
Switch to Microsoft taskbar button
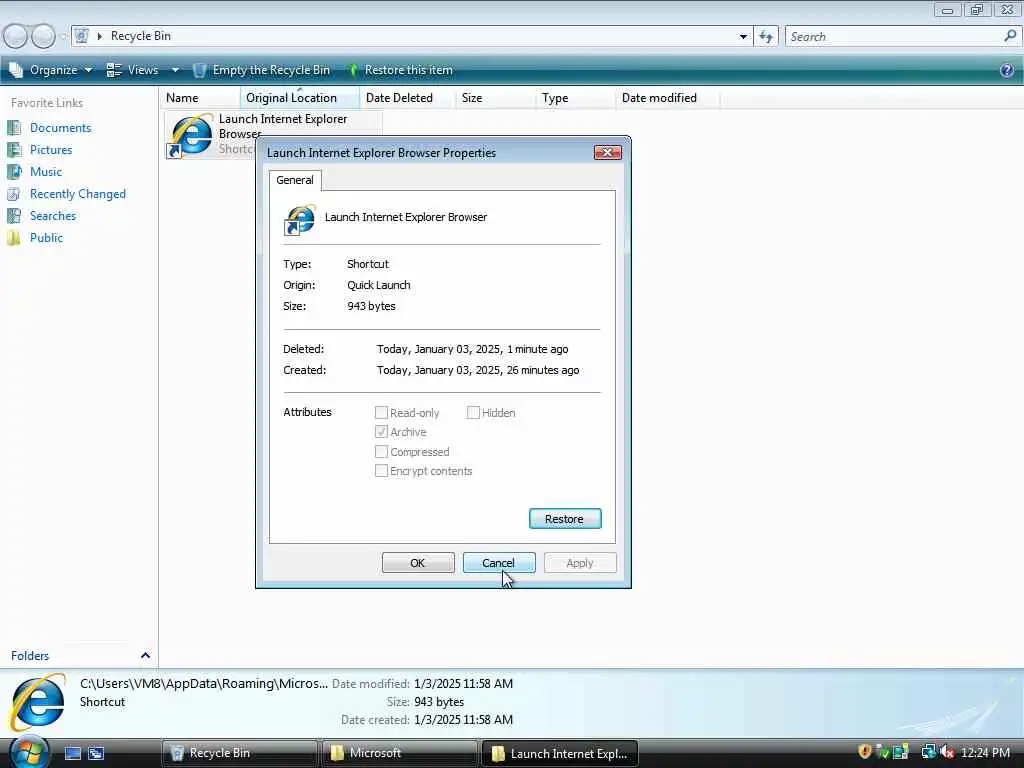pyautogui.click(x=399, y=753)
